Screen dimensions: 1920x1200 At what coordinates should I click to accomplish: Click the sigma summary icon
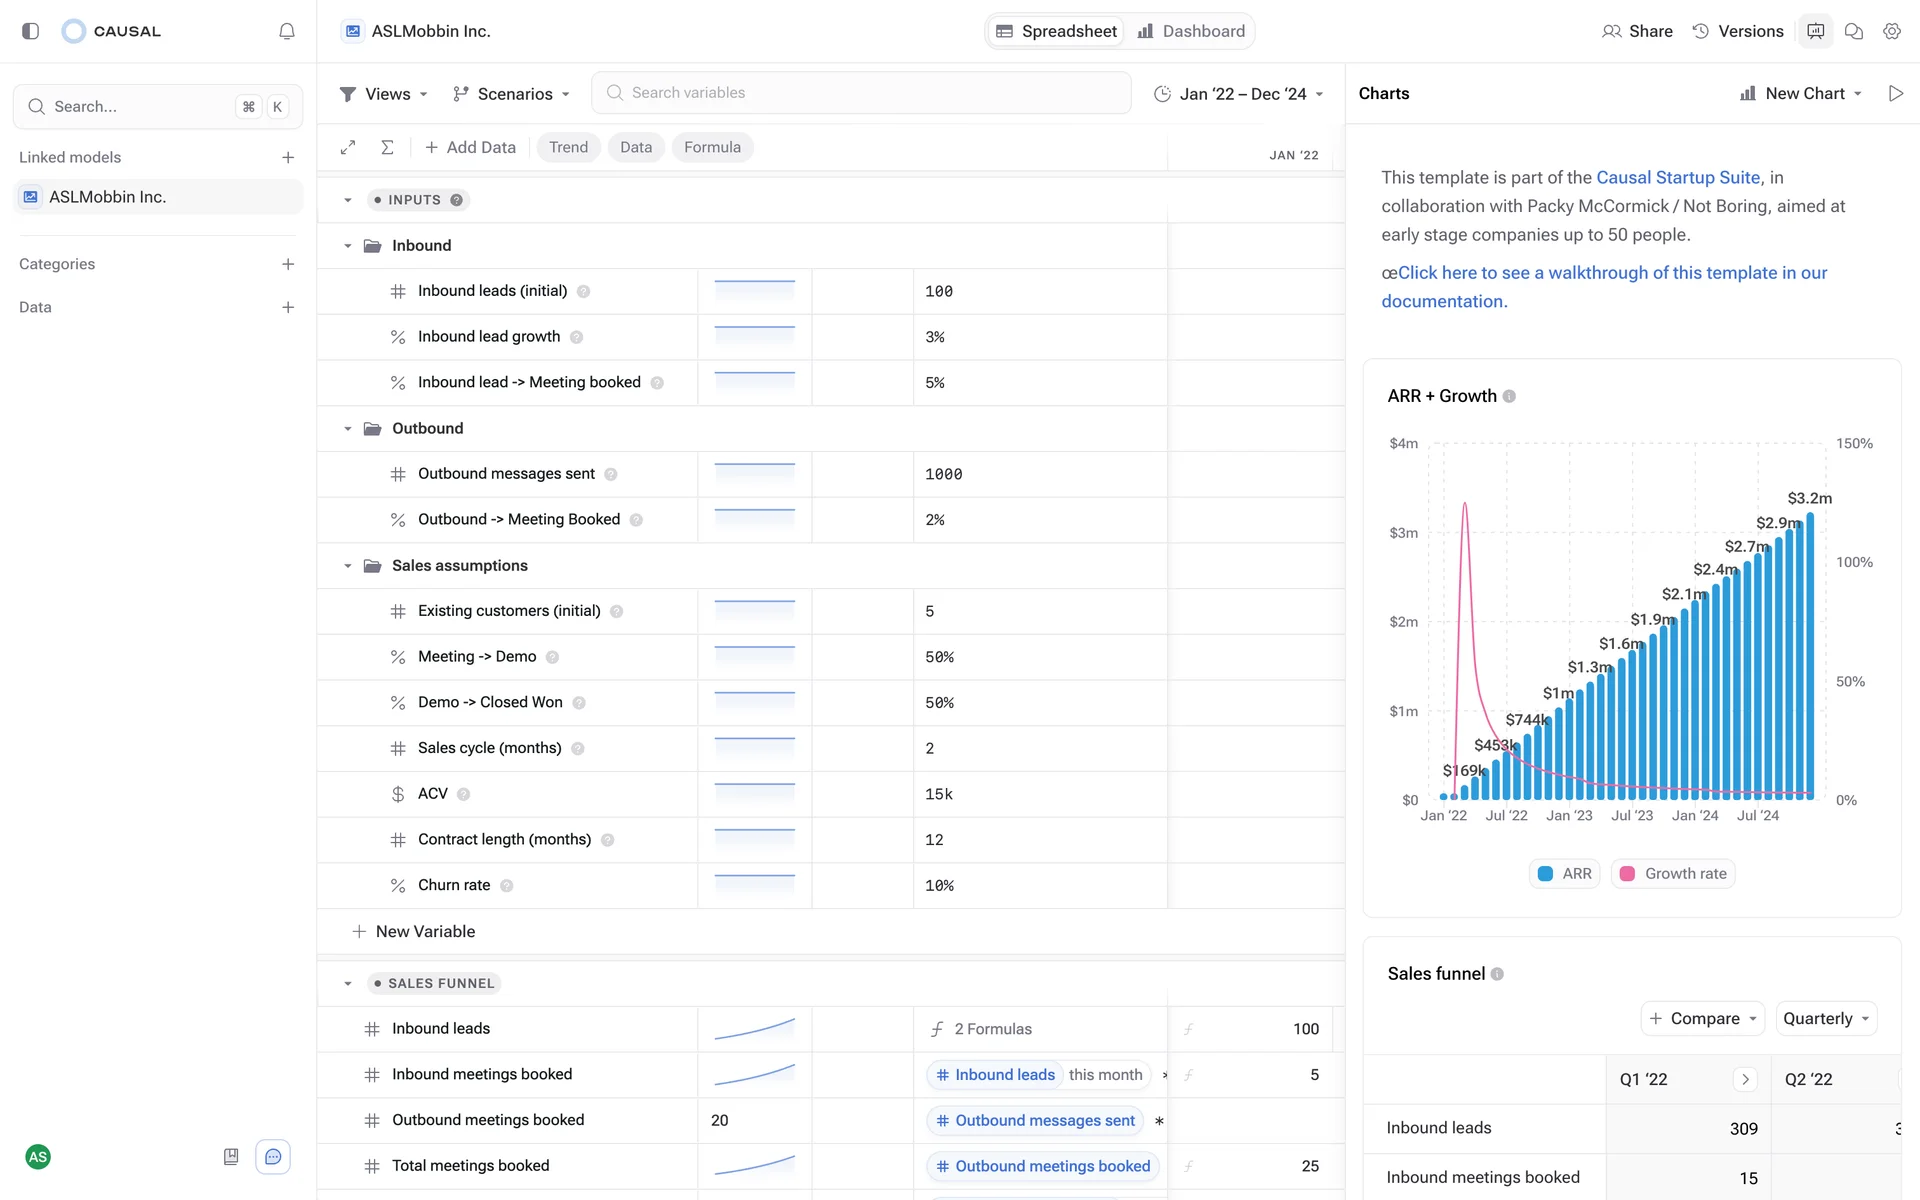[x=387, y=147]
